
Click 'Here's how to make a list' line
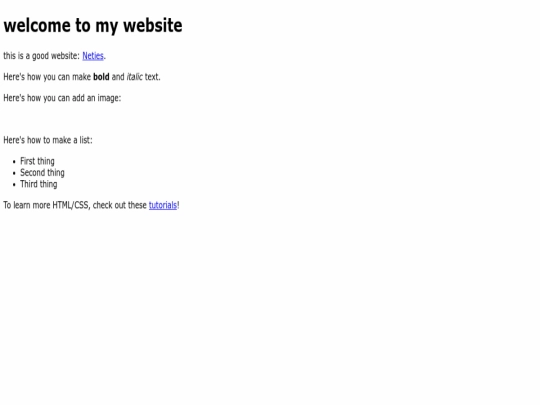(48, 140)
